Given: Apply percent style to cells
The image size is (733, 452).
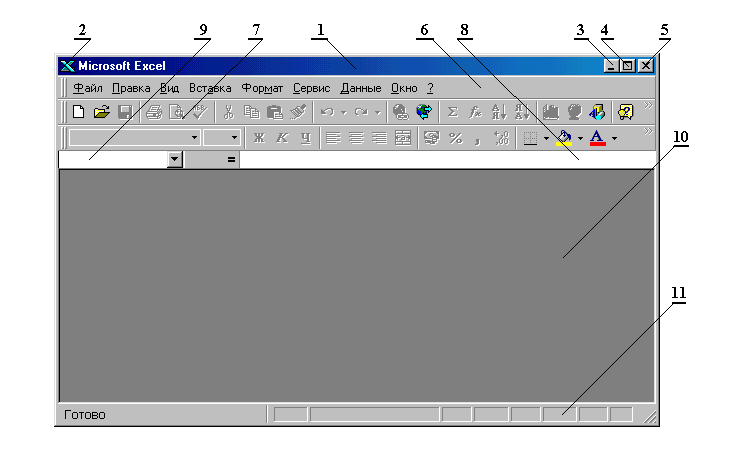Looking at the screenshot, I should tap(455, 138).
